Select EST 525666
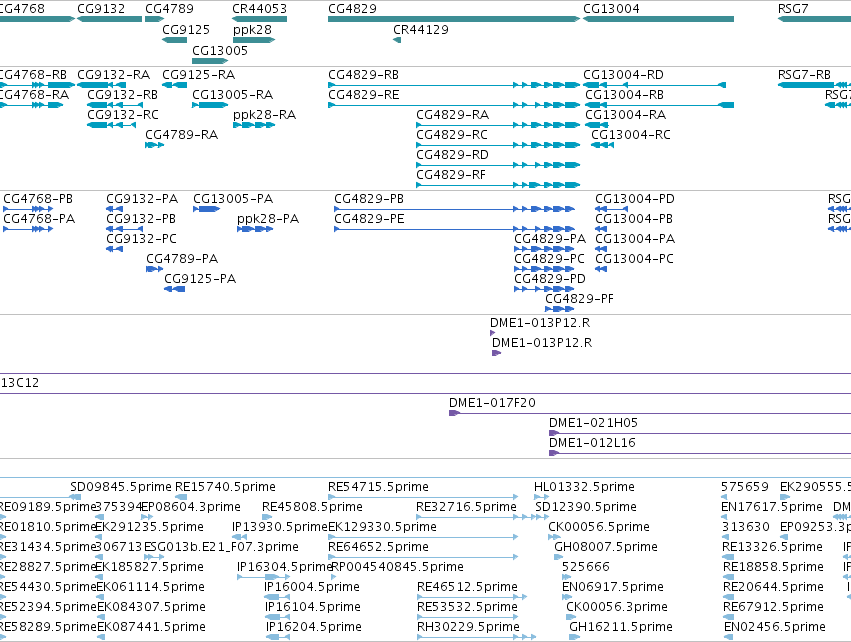This screenshot has width=851, height=642. pos(586,567)
